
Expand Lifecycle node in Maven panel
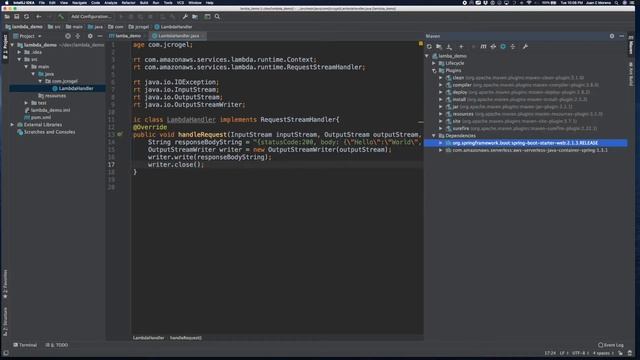(x=434, y=63)
